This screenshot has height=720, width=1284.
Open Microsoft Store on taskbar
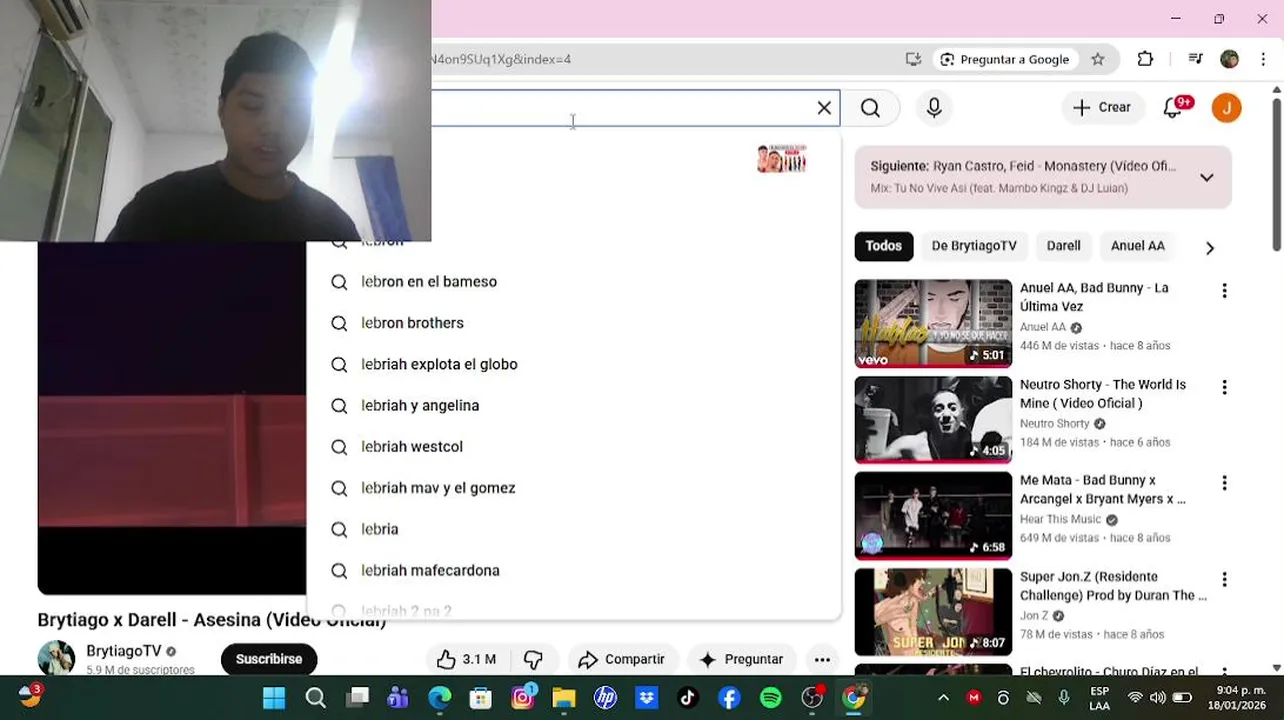[481, 698]
